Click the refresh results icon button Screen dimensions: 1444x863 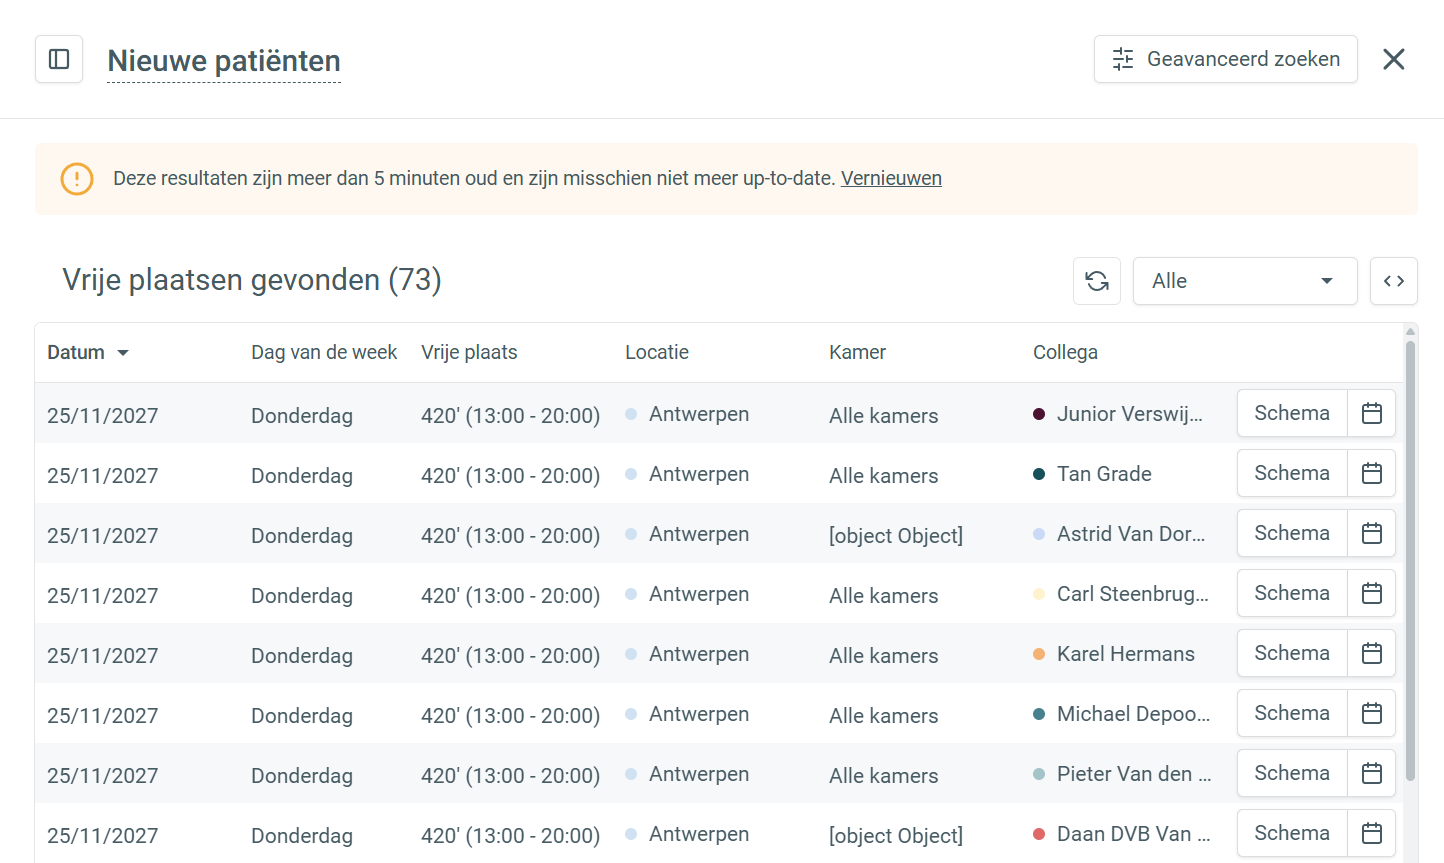(1097, 281)
